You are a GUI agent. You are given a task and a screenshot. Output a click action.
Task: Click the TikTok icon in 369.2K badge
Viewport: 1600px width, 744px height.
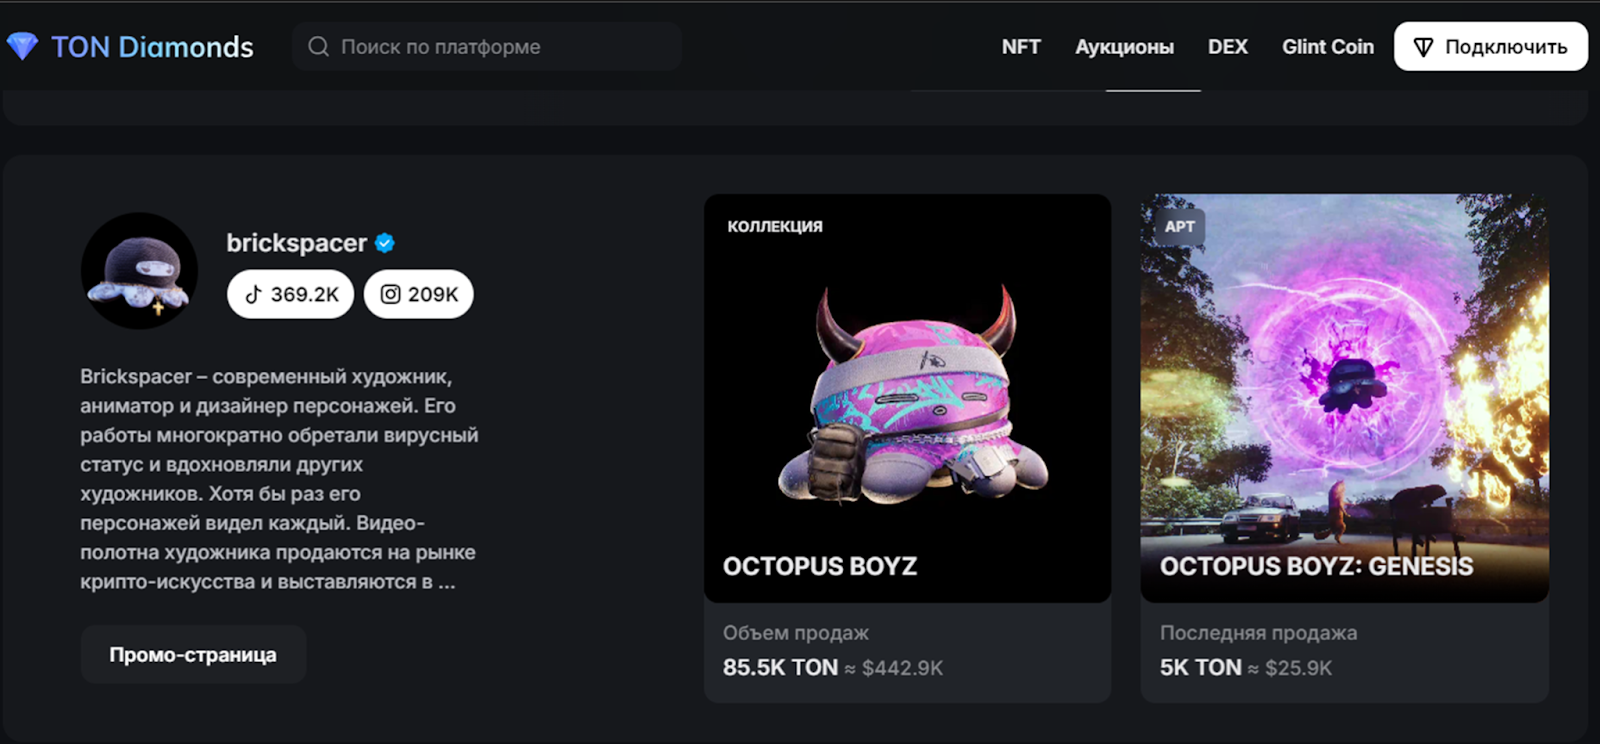(254, 294)
